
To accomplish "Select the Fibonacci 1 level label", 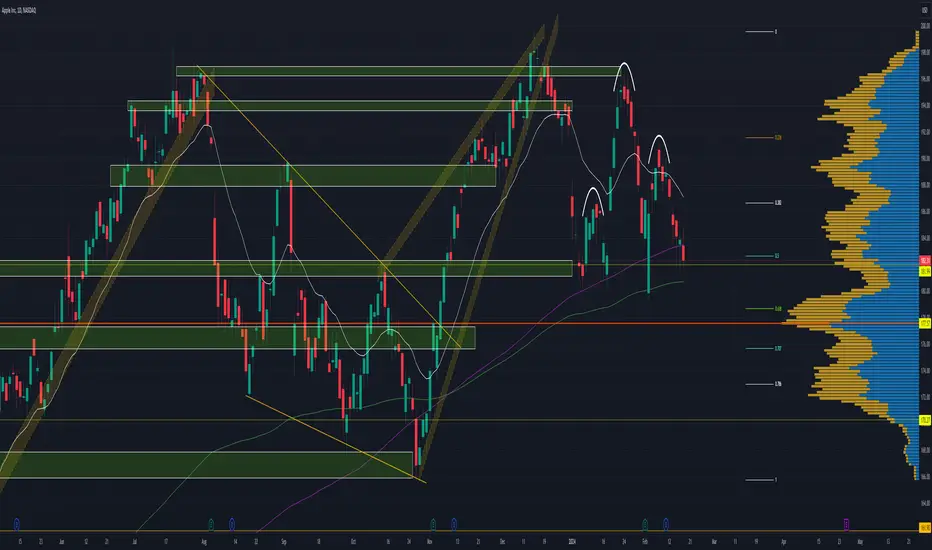I will pos(776,480).
